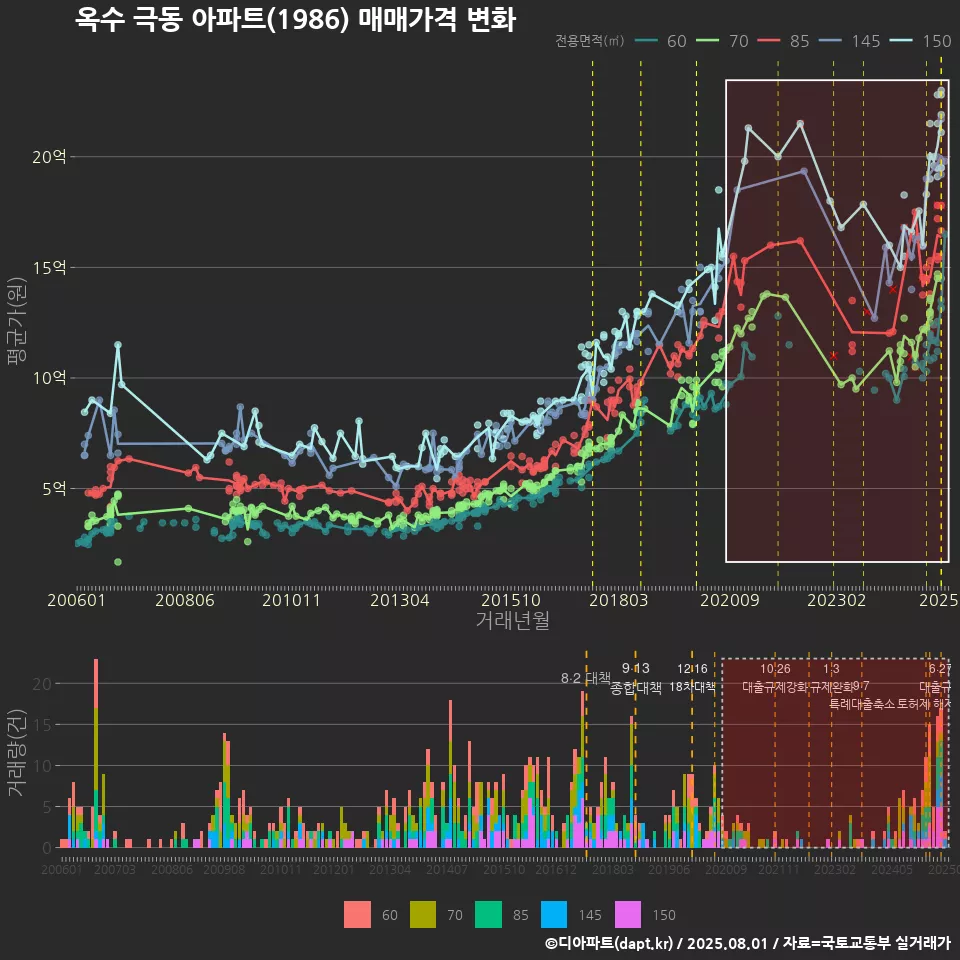Click the 202111 label on volume chart axis

779,869
